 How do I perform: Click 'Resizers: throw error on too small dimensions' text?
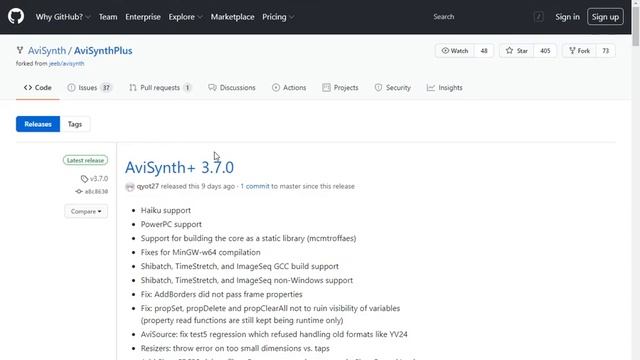click(x=235, y=348)
